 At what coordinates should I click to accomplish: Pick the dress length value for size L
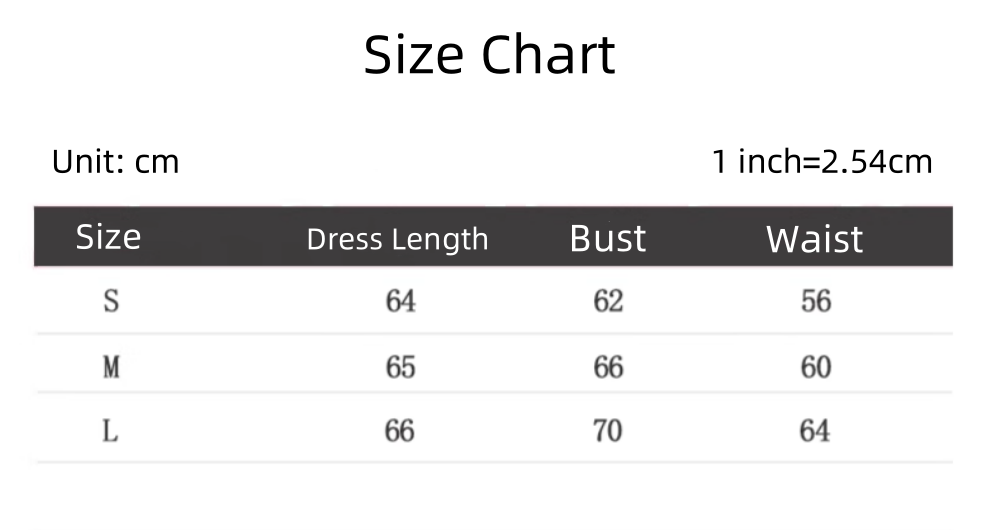coord(400,431)
